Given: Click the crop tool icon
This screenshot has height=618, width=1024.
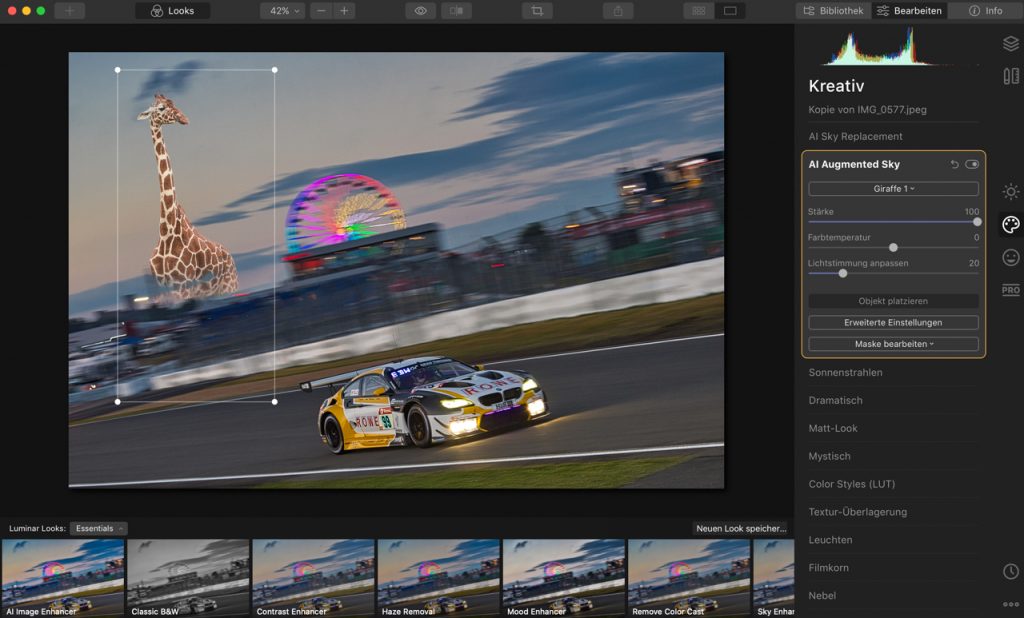Looking at the screenshot, I should (537, 11).
